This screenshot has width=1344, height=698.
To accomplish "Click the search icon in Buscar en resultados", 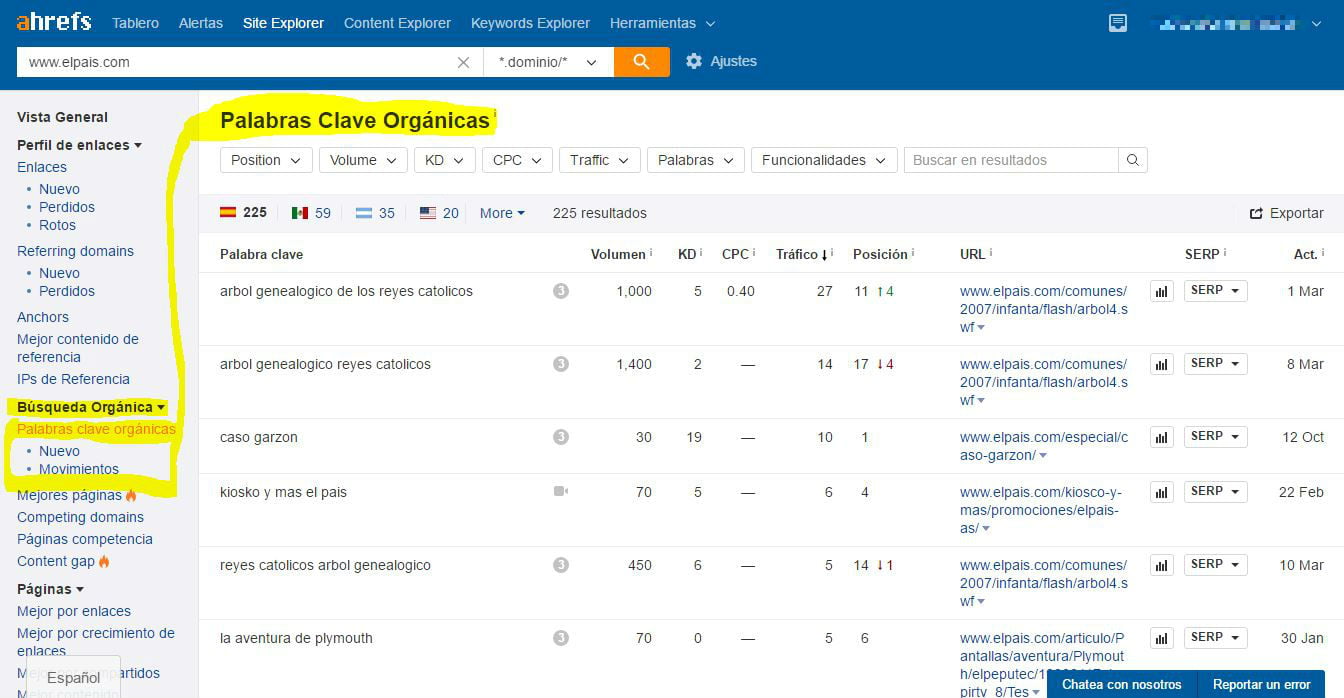I will point(1133,160).
